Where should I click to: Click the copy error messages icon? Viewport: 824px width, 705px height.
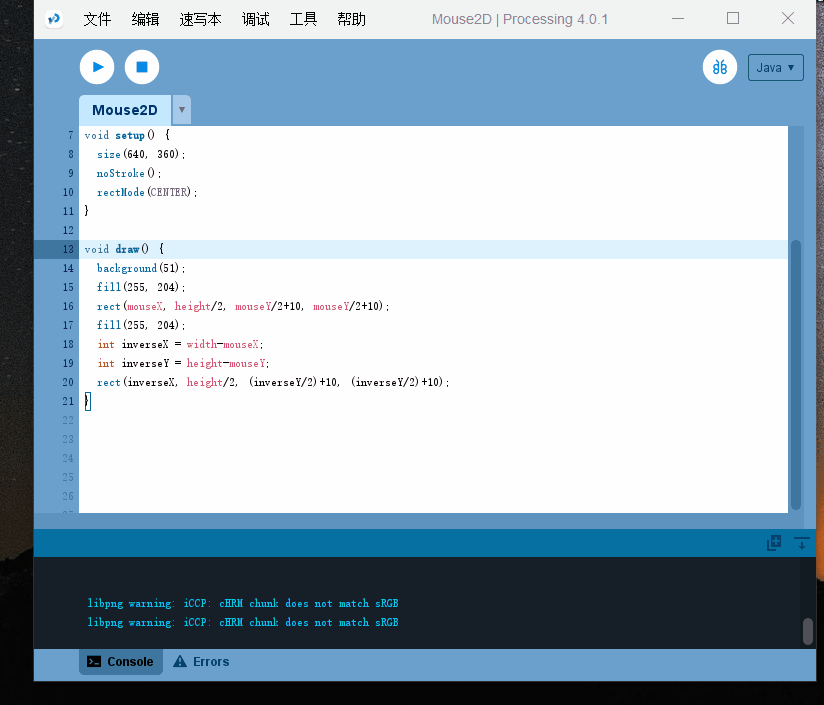coord(773,542)
